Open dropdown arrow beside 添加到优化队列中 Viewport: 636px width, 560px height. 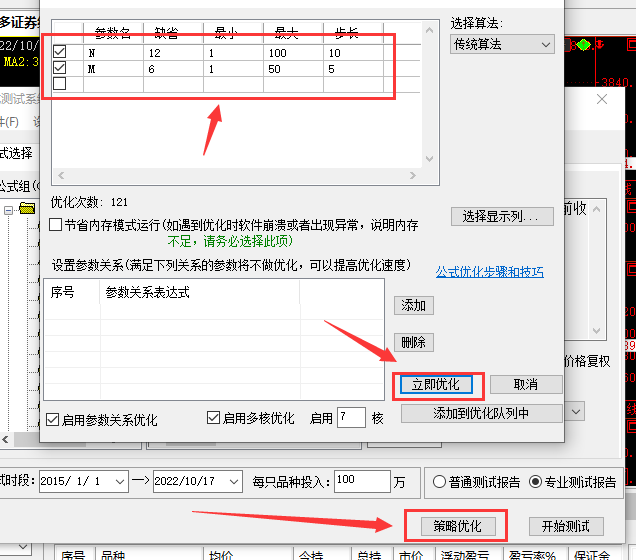576,412
